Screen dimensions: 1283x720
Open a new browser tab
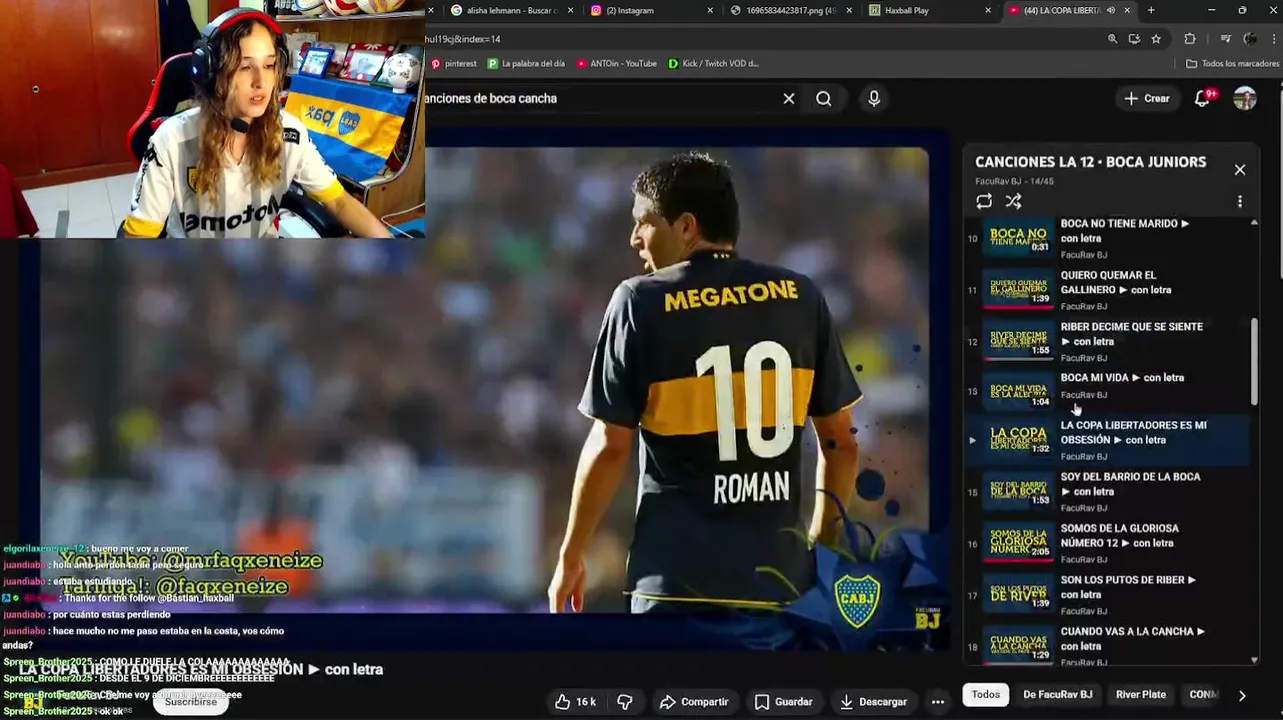(1151, 10)
